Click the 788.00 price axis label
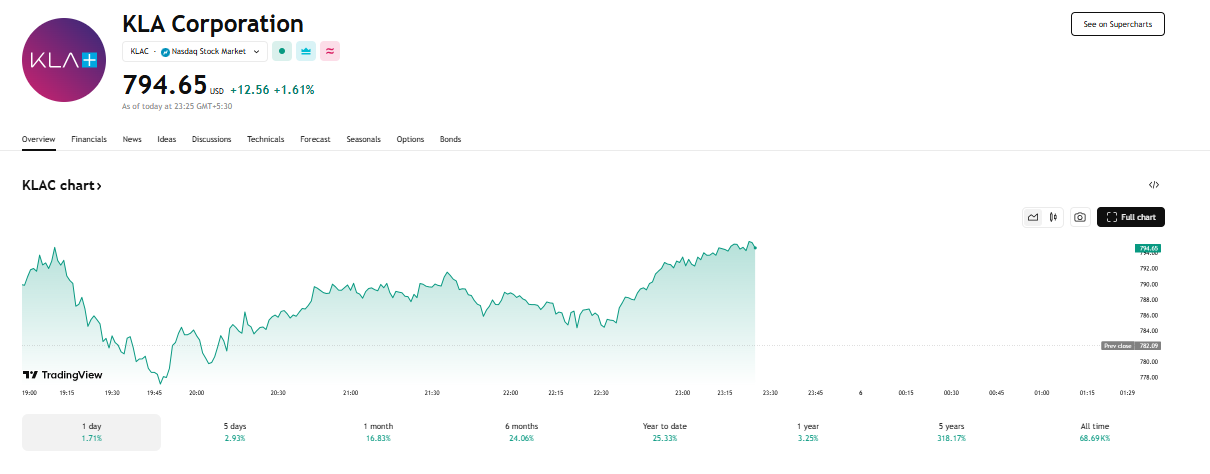The image size is (1210, 474). pyautogui.click(x=1148, y=299)
